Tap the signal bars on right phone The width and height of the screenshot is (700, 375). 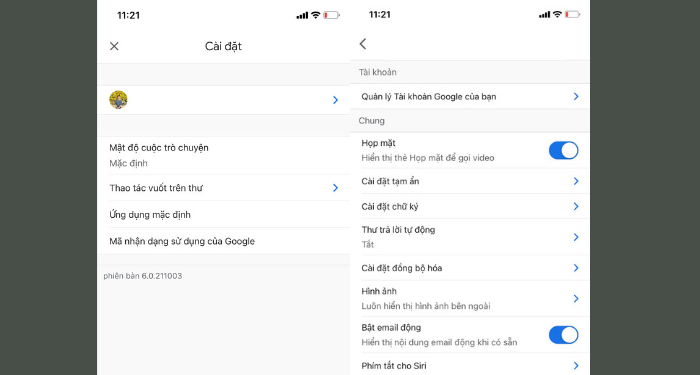(x=545, y=15)
